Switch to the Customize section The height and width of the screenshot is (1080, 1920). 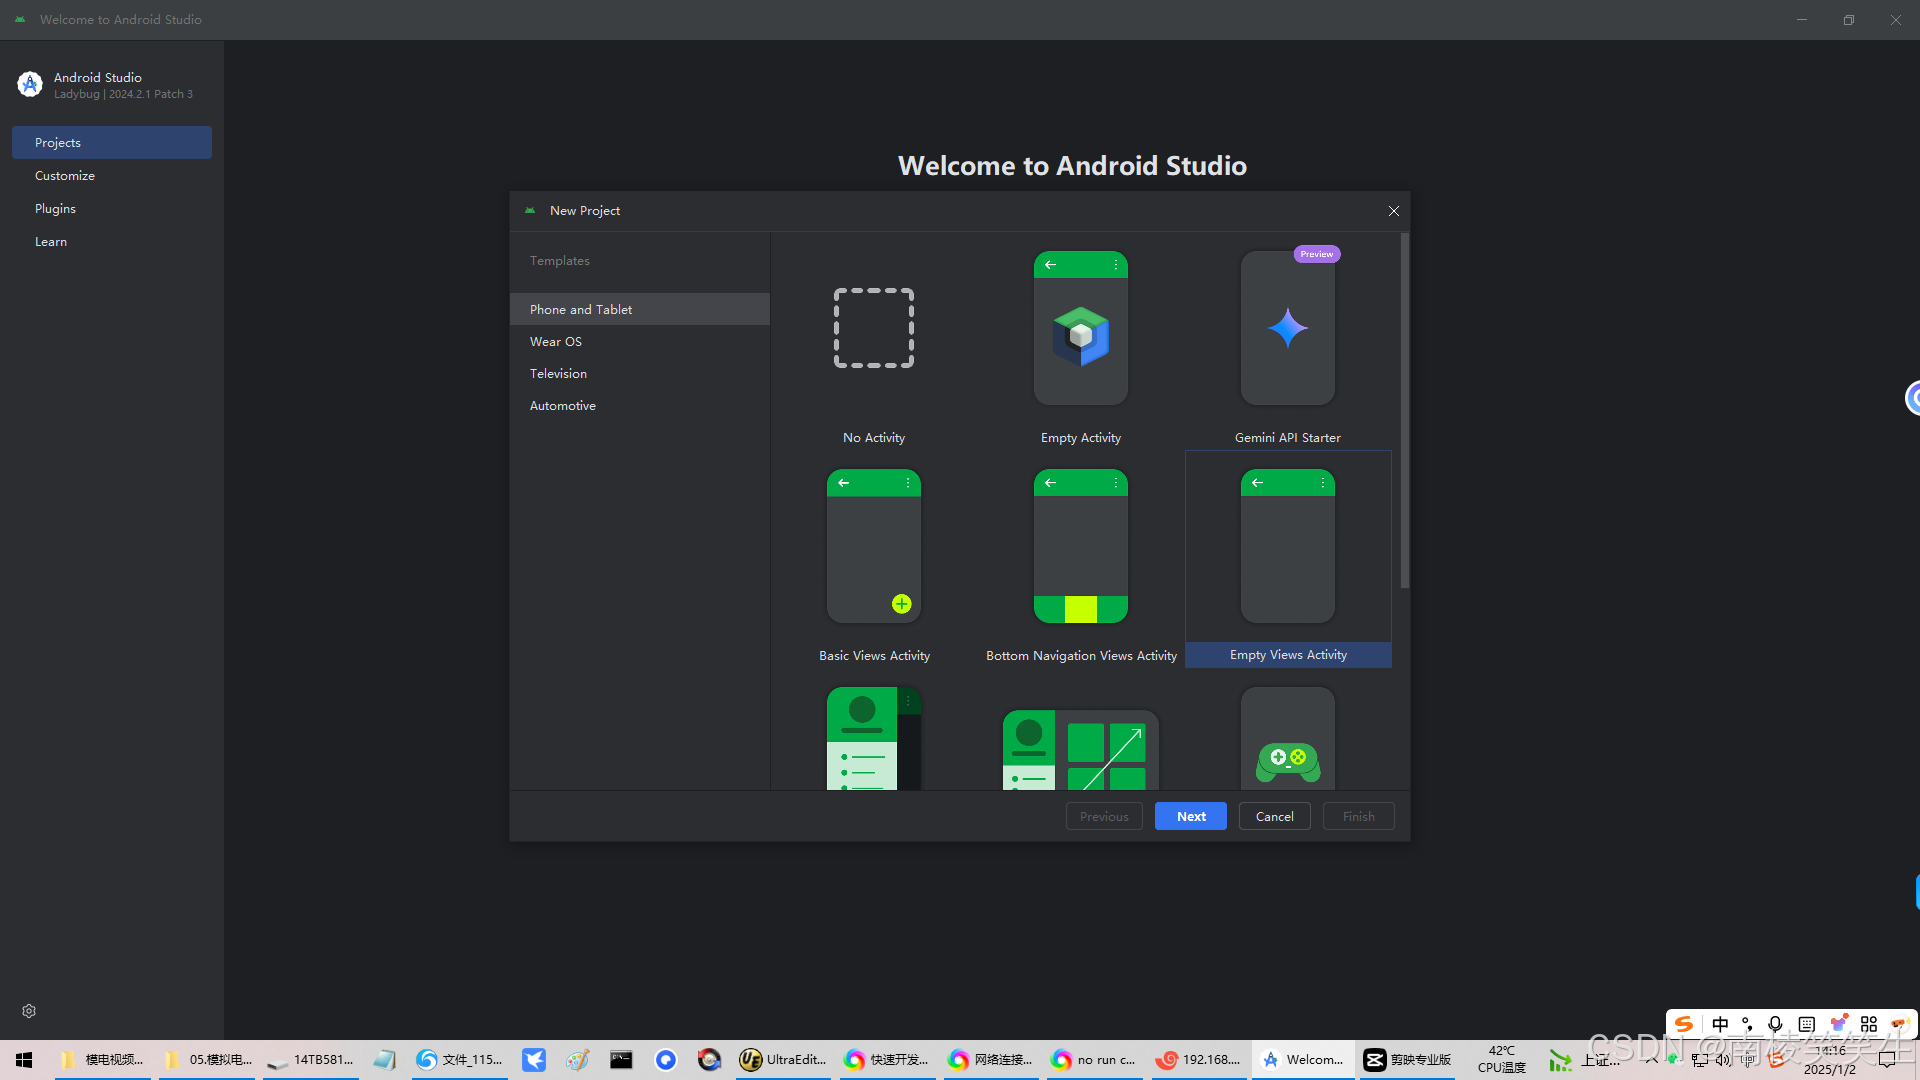65,176
